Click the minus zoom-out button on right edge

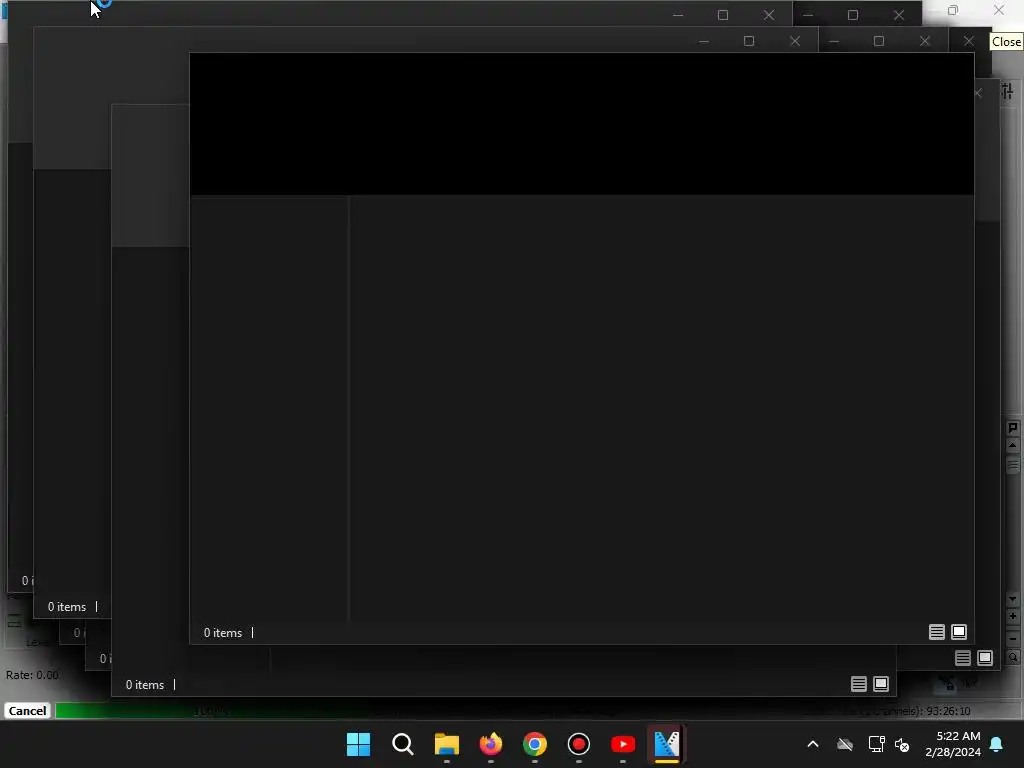[x=1013, y=638]
